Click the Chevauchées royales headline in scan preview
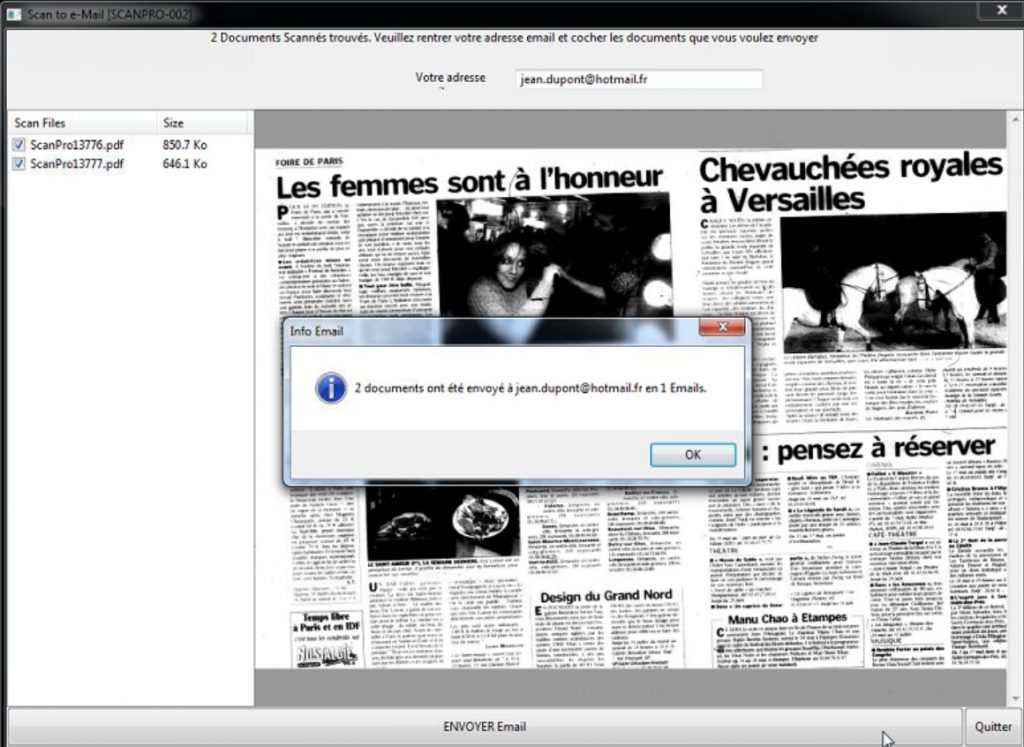The width and height of the screenshot is (1024, 747). pyautogui.click(x=850, y=181)
